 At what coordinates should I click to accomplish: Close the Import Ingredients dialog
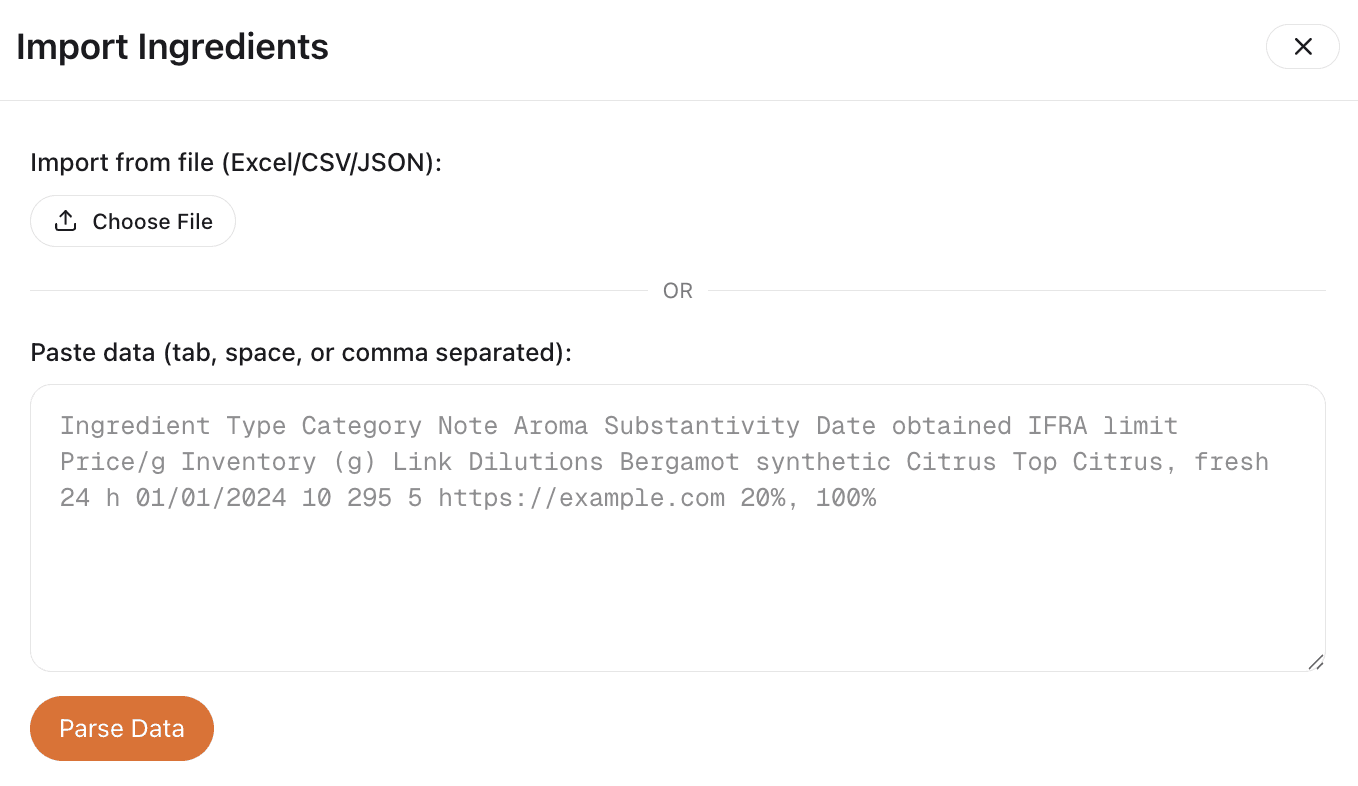tap(1302, 47)
